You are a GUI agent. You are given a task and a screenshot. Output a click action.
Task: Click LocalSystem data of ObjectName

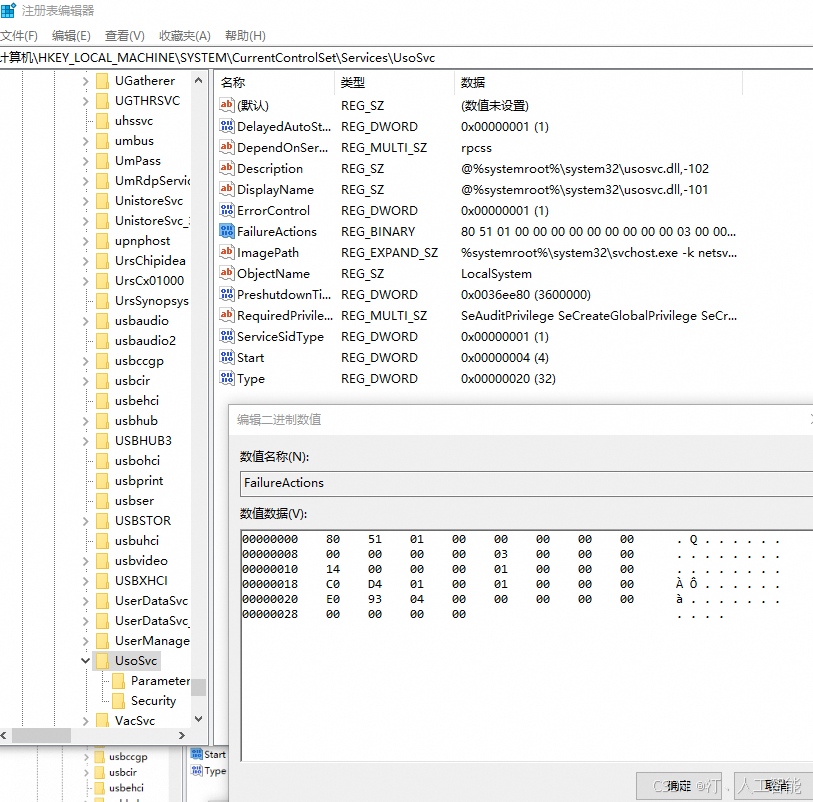496,274
